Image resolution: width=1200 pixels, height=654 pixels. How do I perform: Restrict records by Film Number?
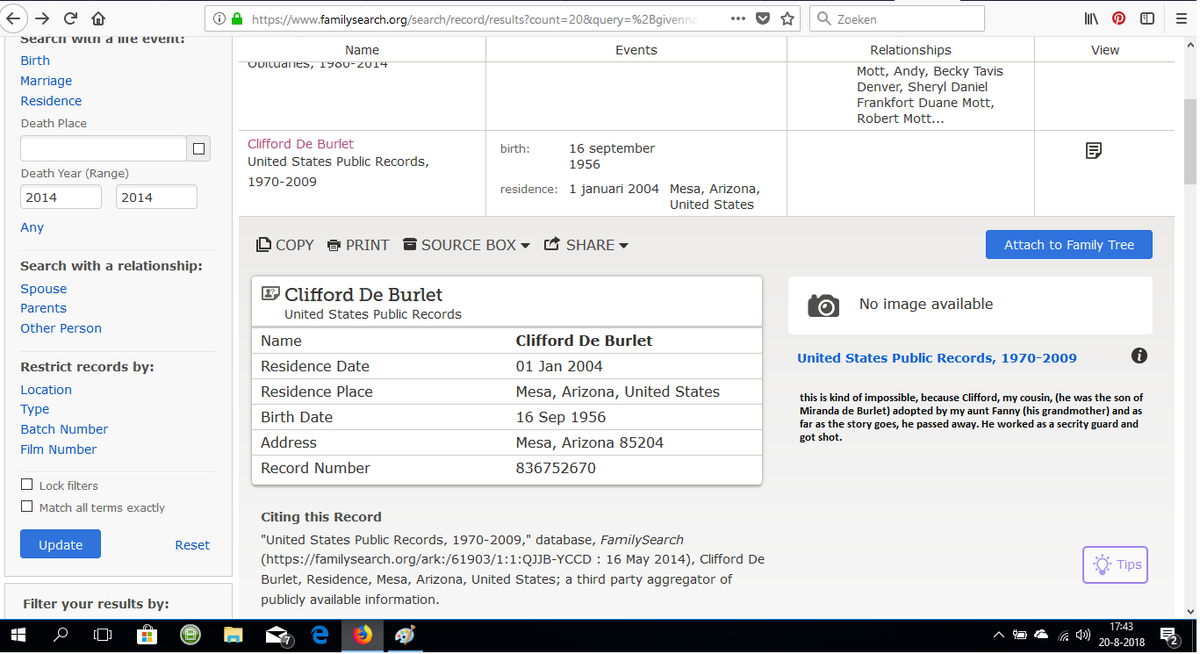click(x=59, y=449)
